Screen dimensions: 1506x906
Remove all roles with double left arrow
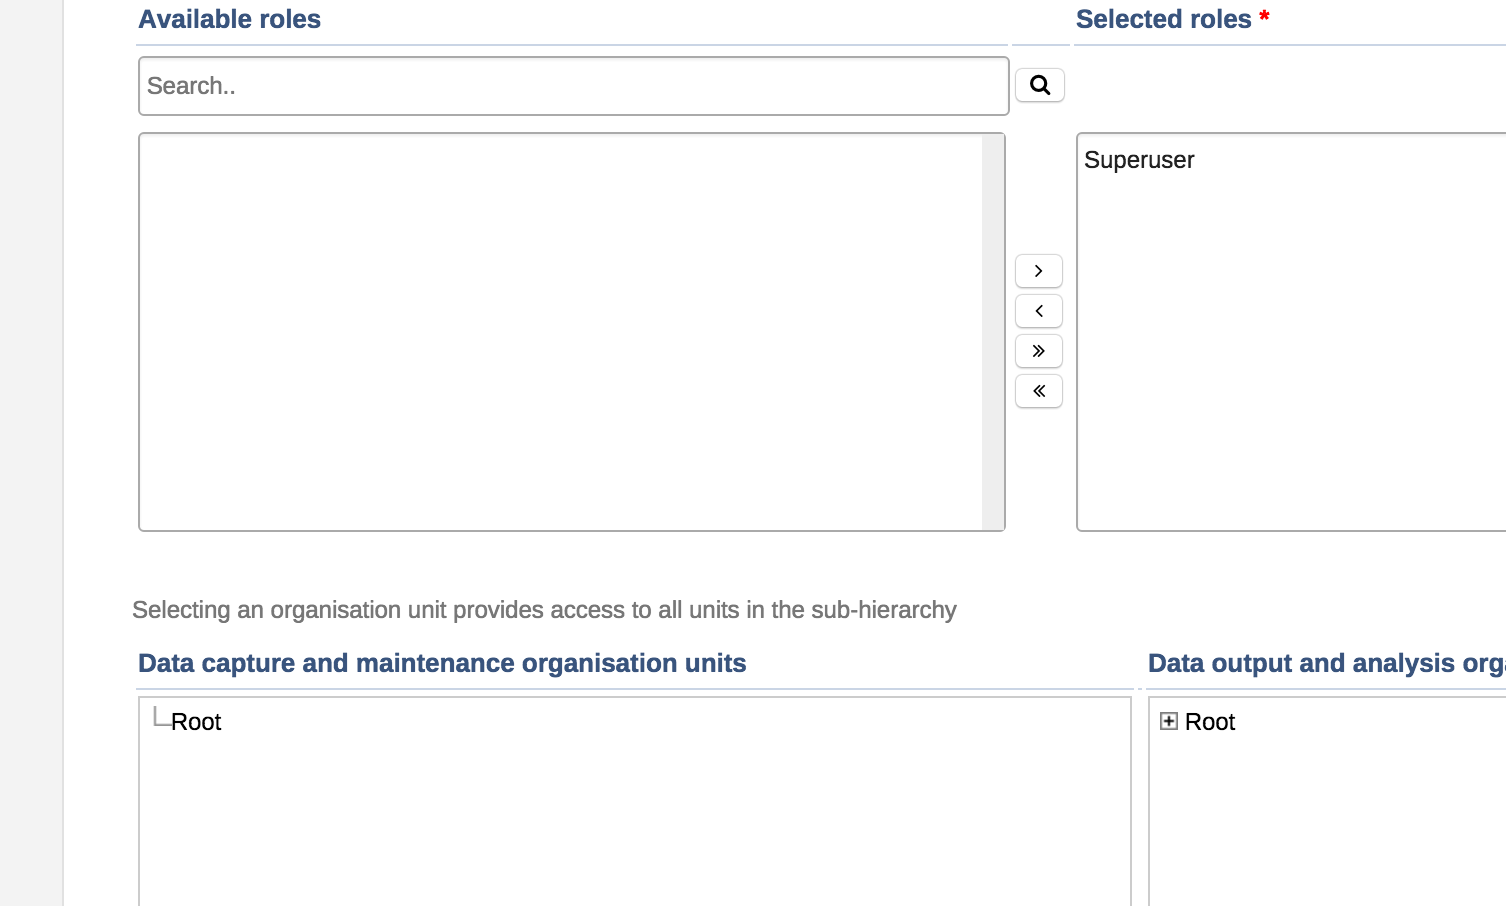pyautogui.click(x=1038, y=391)
